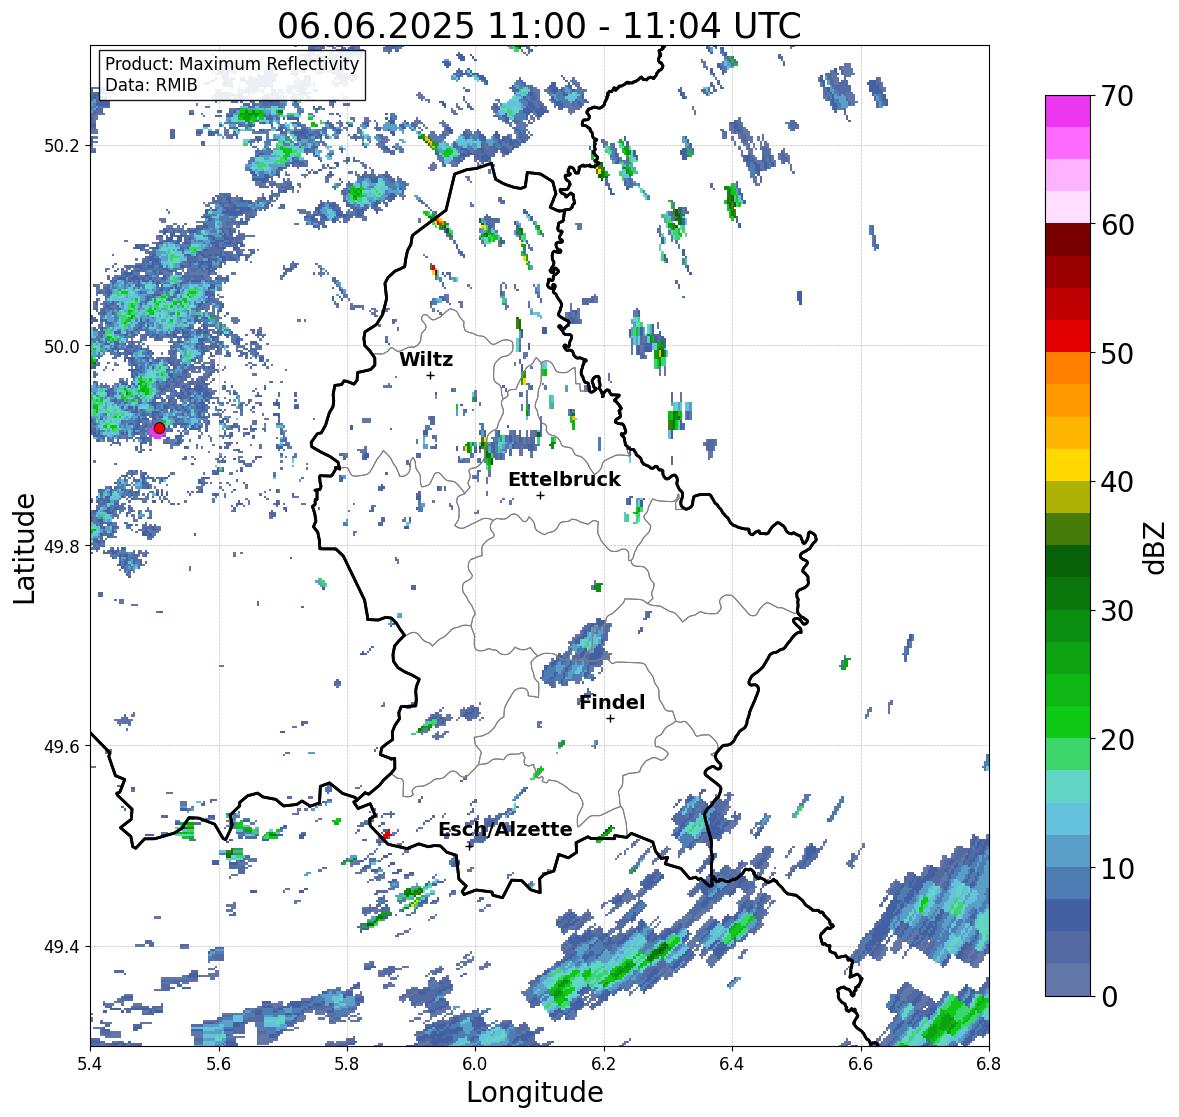Select the Esch/Alzette station label
The width and height of the screenshot is (1179, 1117).
click(505, 829)
